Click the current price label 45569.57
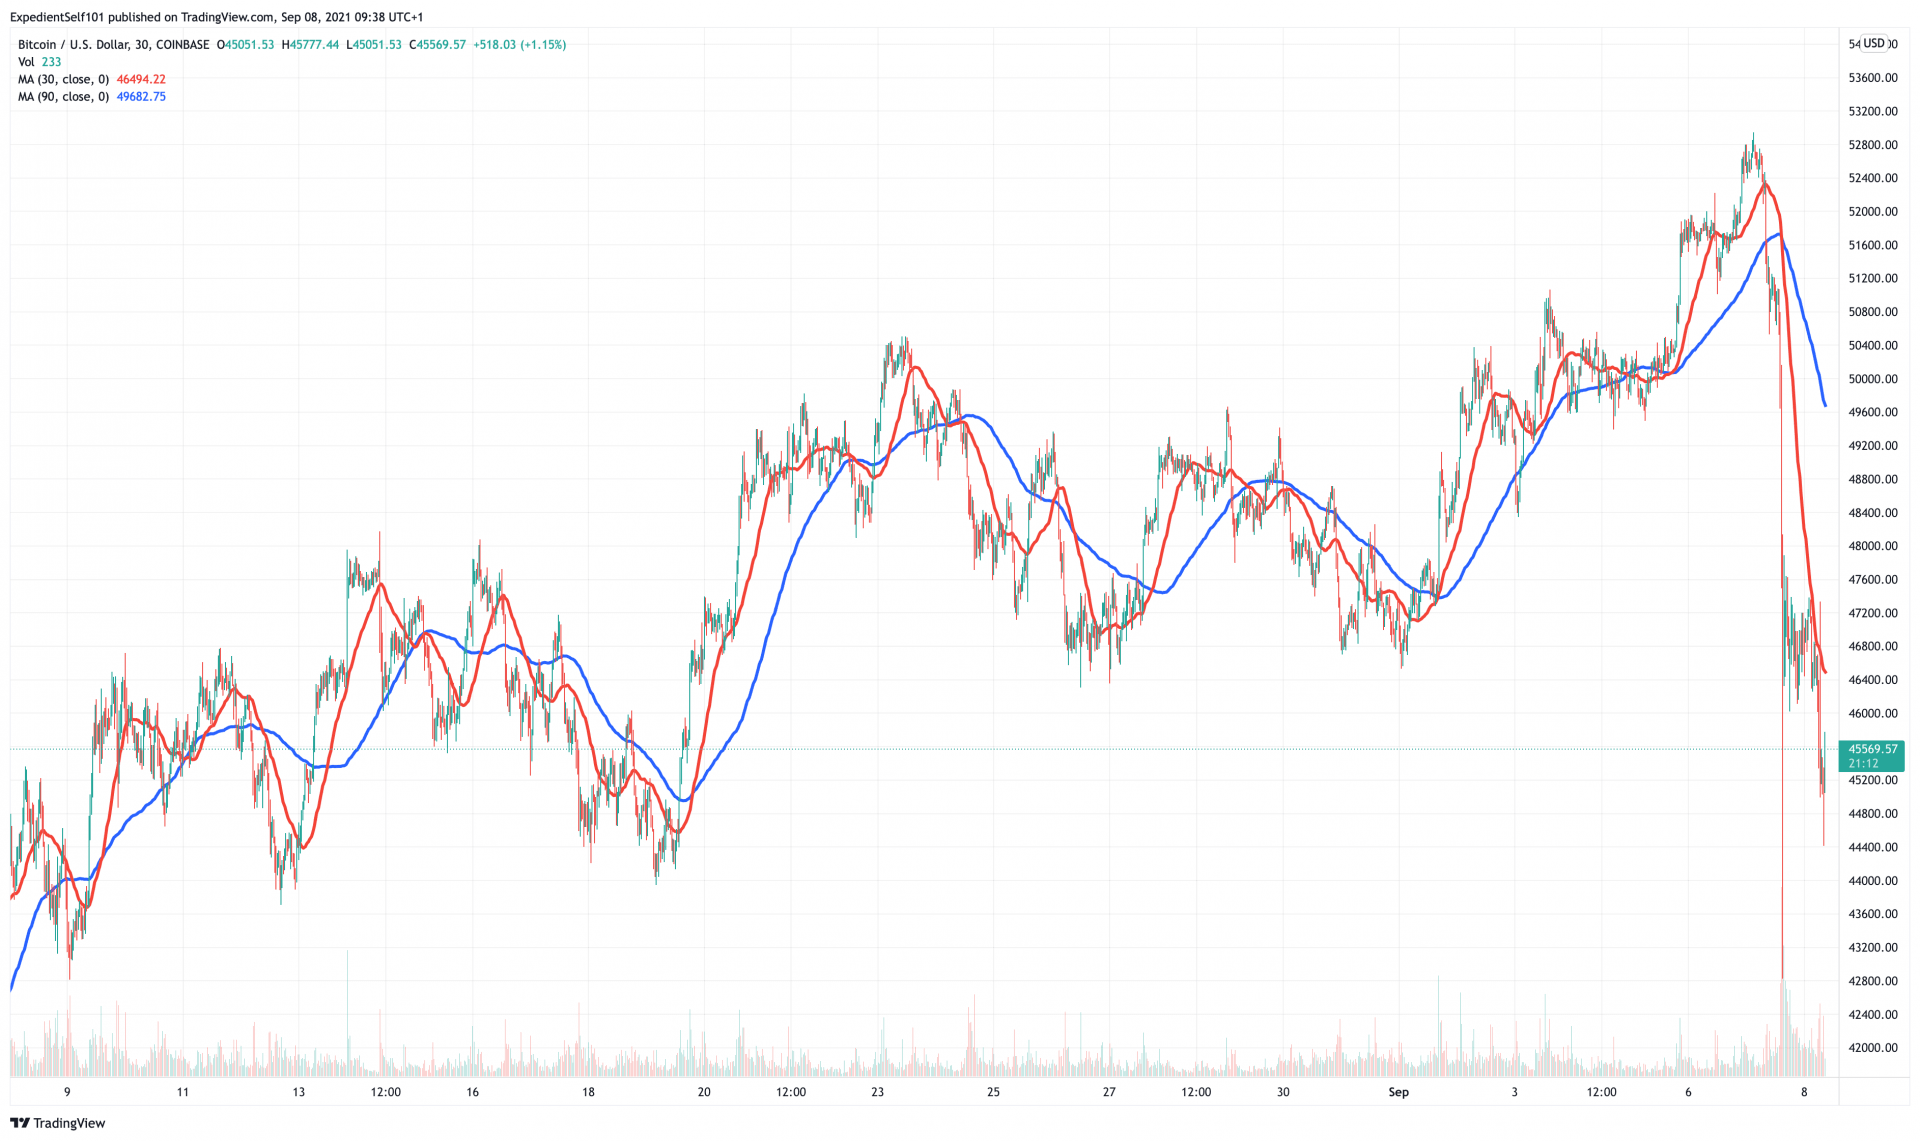This screenshot has height=1141, width=1920. pyautogui.click(x=1872, y=749)
